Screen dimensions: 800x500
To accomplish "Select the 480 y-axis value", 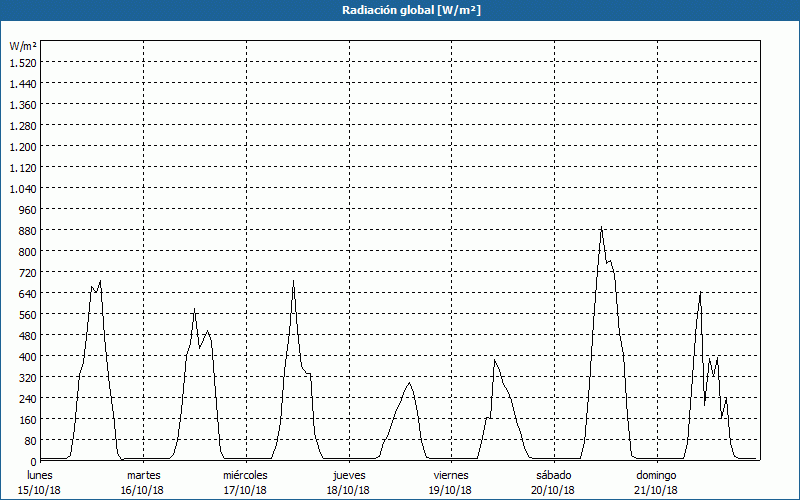I will pyautogui.click(x=28, y=336).
